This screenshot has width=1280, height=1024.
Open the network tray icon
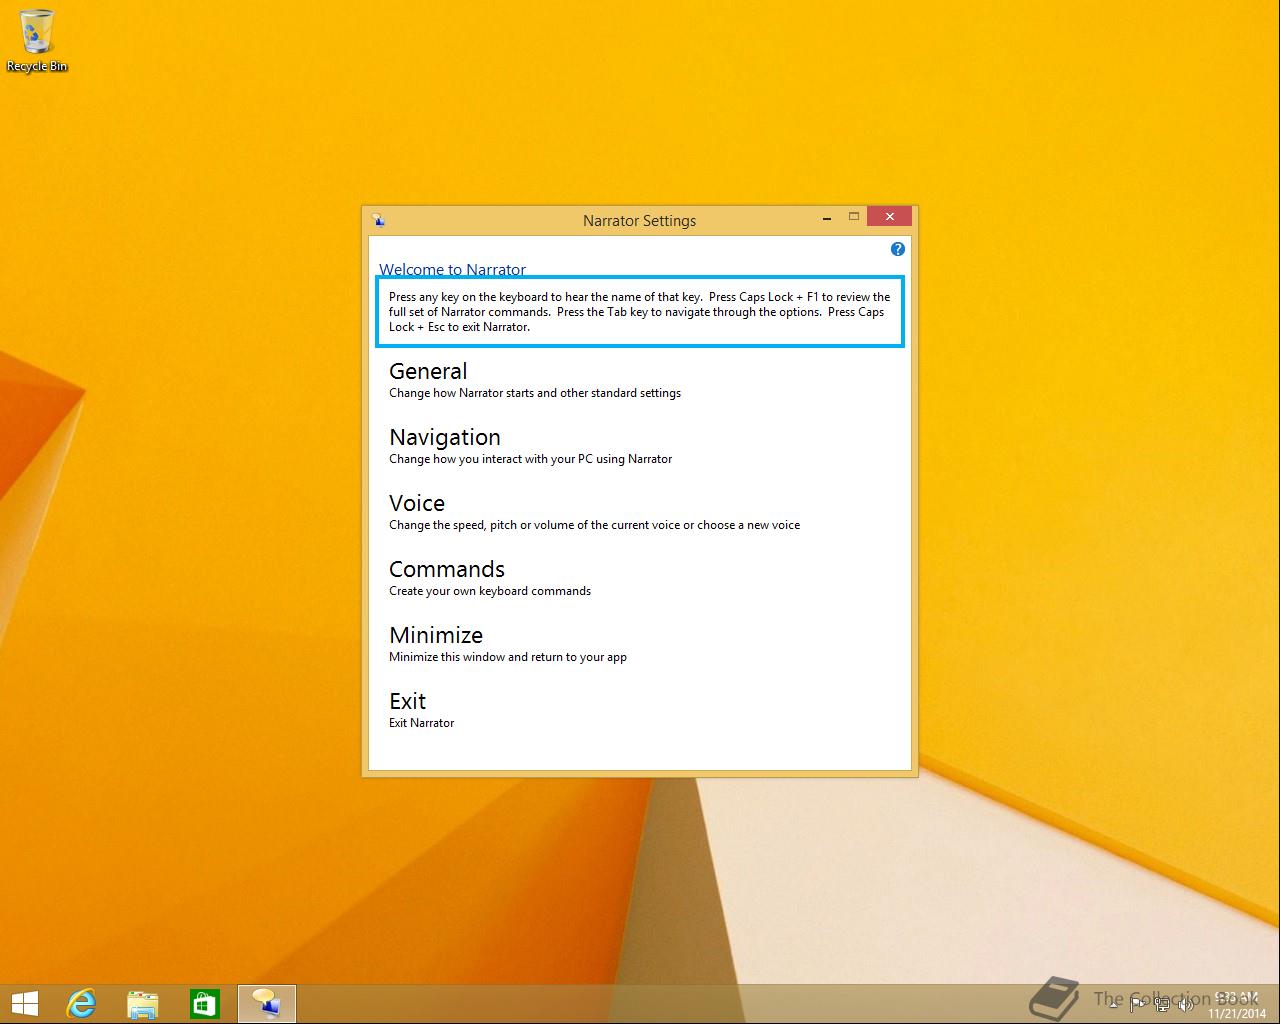click(x=1162, y=1004)
